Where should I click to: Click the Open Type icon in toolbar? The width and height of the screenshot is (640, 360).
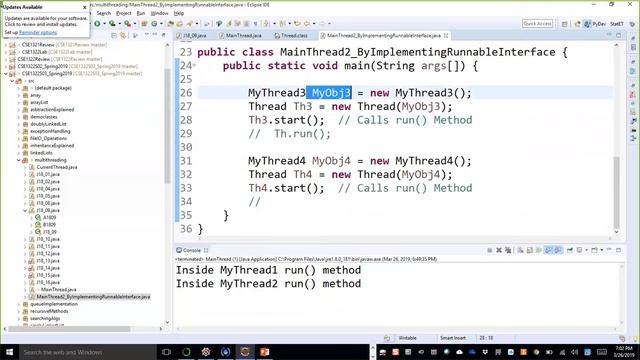click(171, 24)
